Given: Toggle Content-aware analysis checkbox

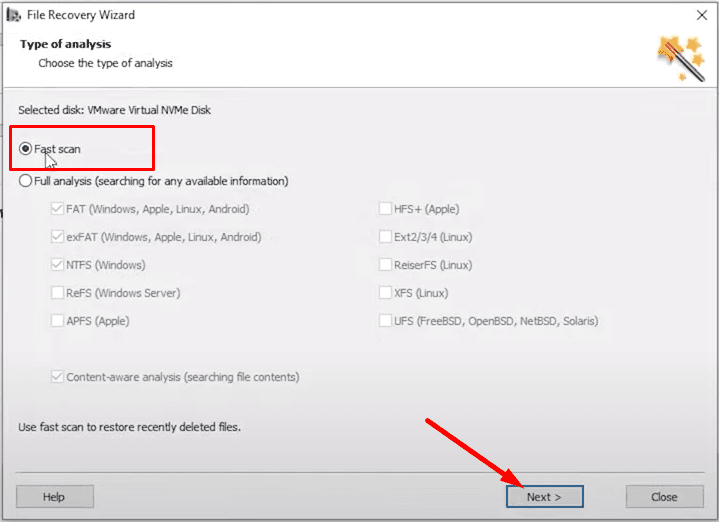Looking at the screenshot, I should coord(57,377).
